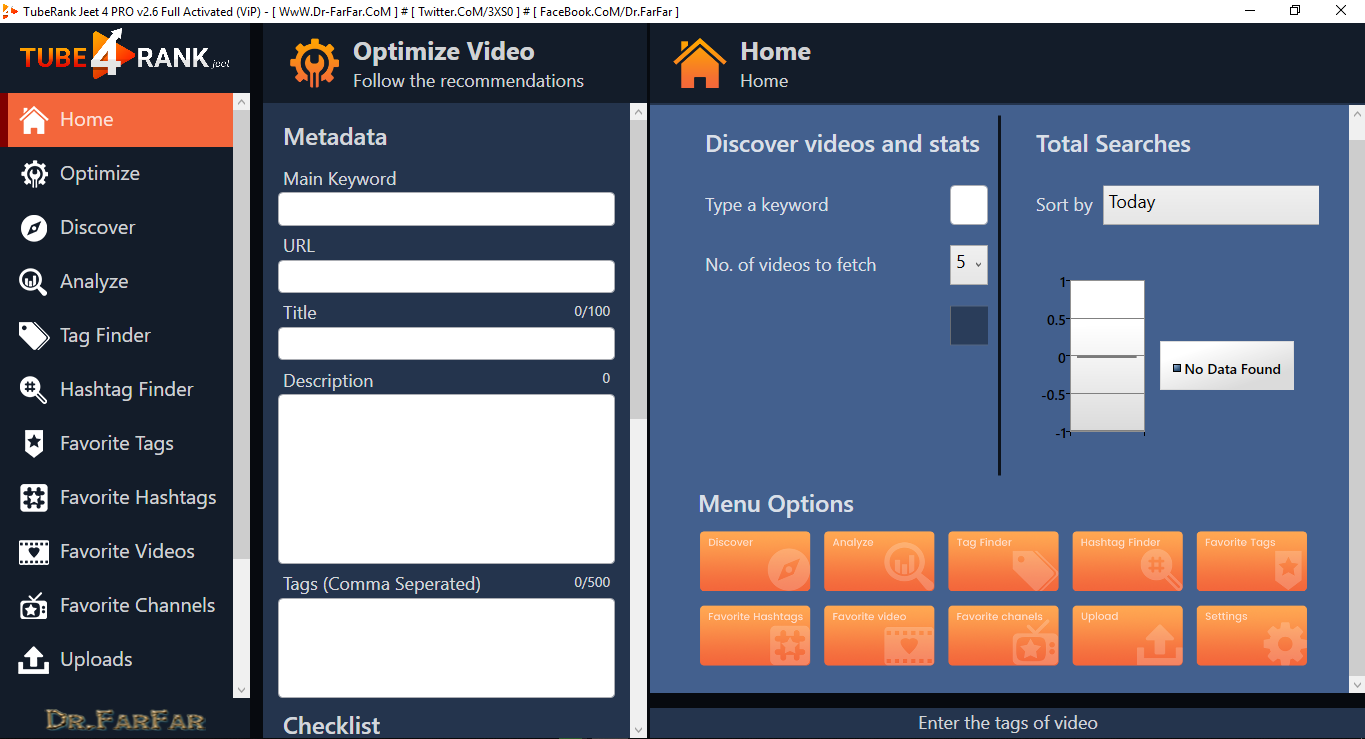Click the Tag Finder tag icon
Viewport: 1365px width, 739px height.
(34, 336)
